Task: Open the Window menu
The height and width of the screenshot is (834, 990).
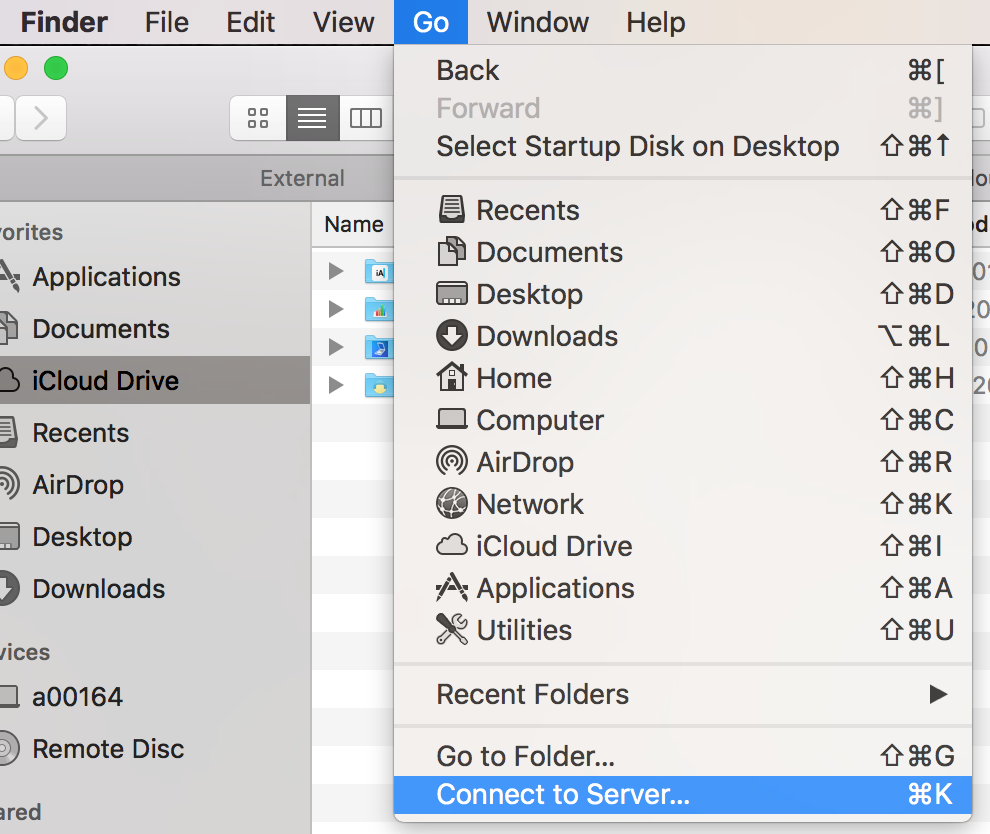Action: tap(537, 22)
